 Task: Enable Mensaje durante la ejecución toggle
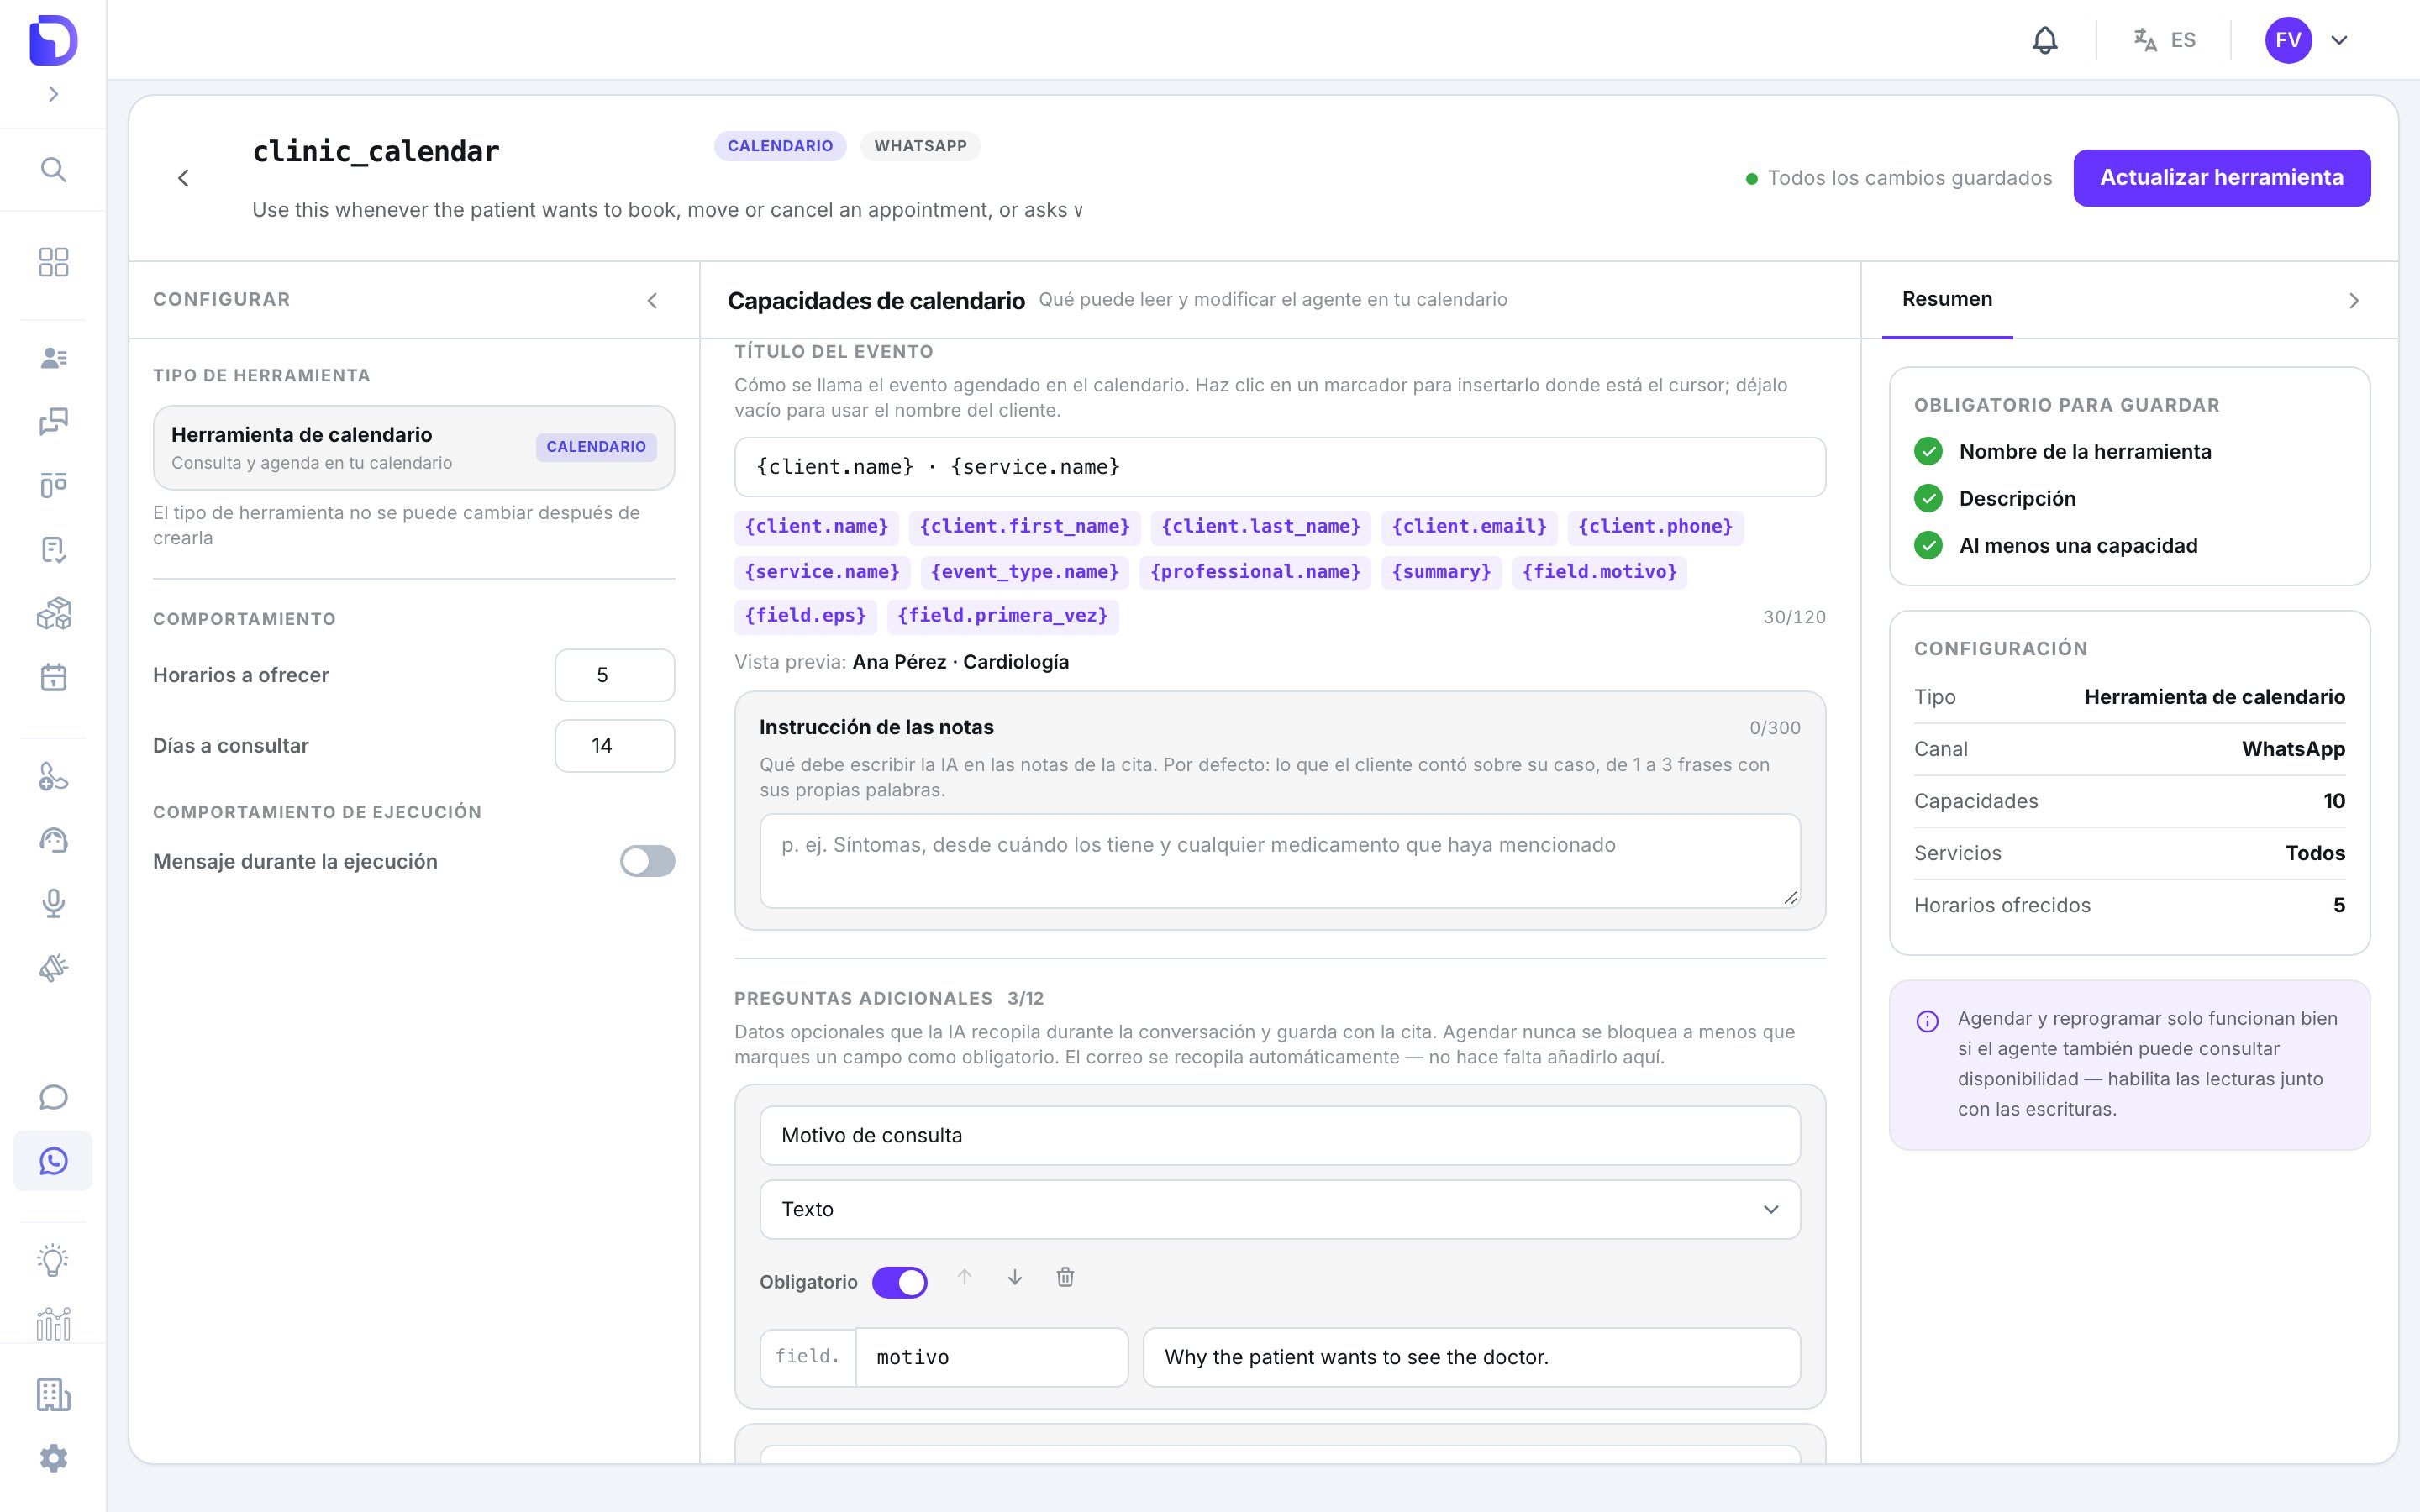click(x=647, y=861)
